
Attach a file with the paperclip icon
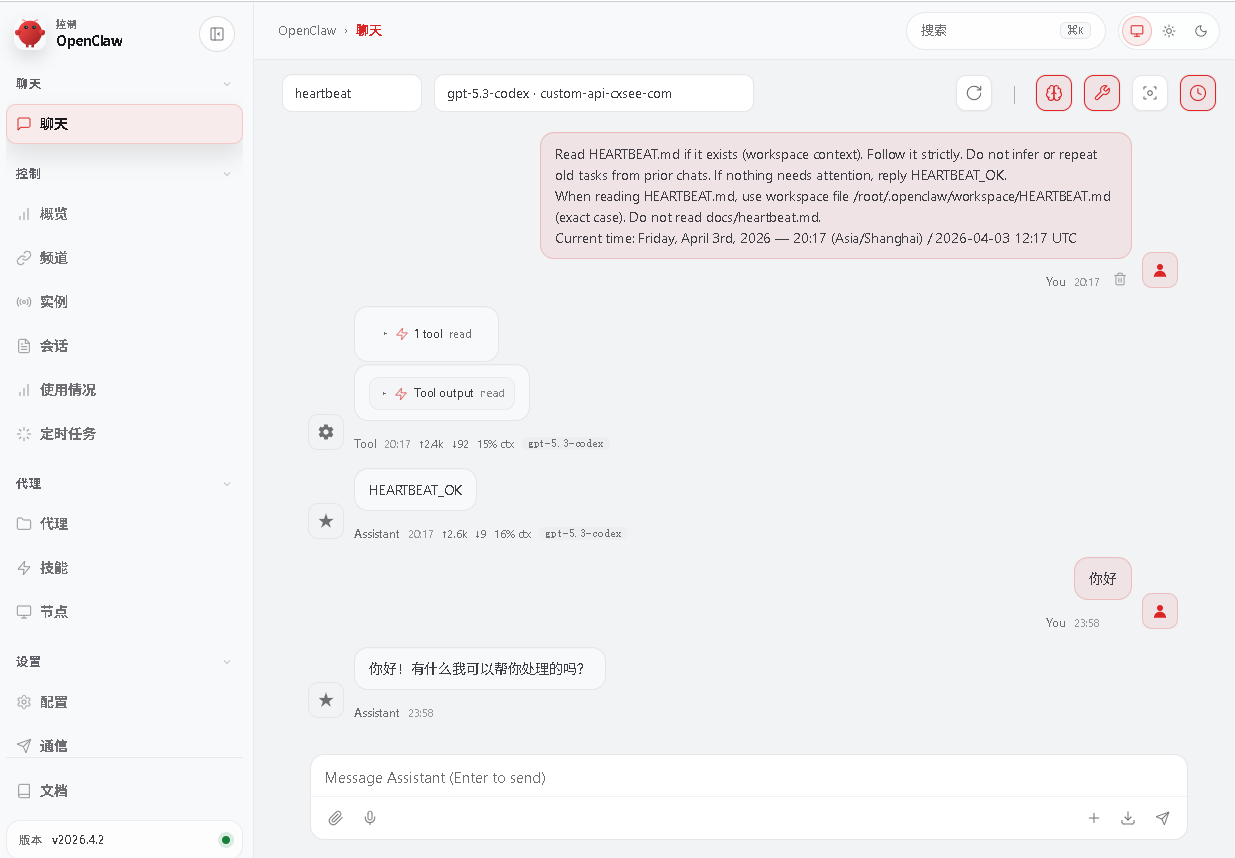tap(335, 818)
